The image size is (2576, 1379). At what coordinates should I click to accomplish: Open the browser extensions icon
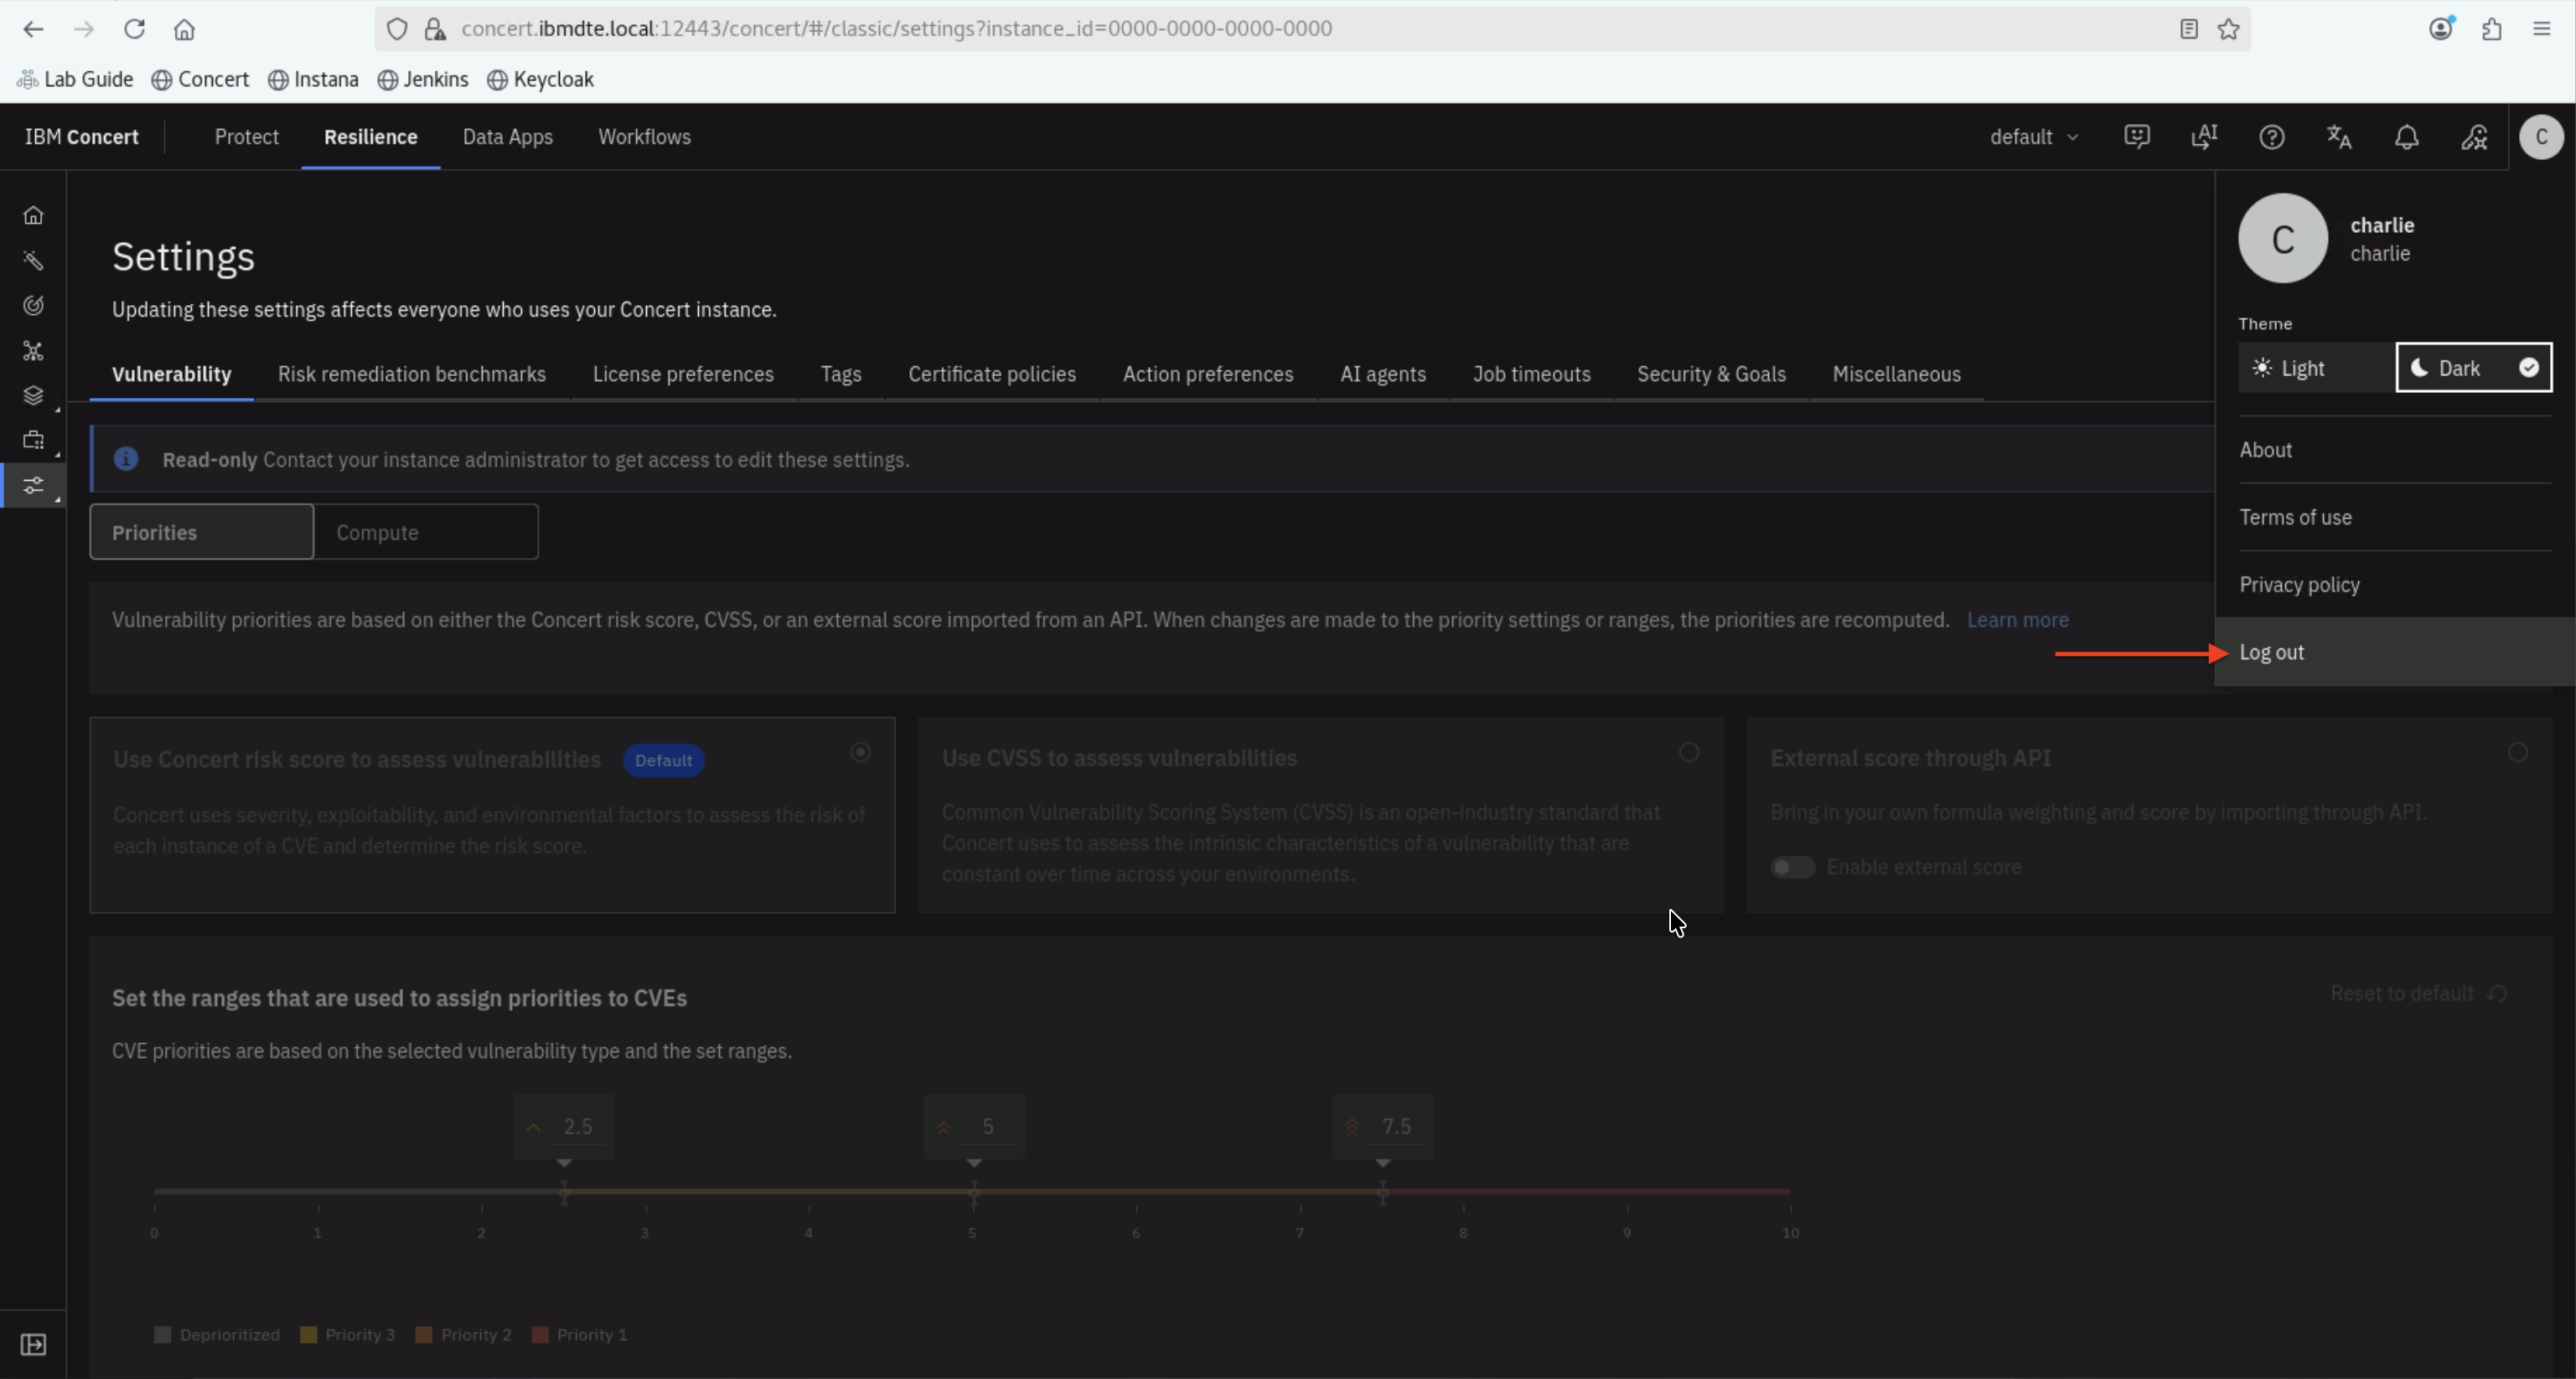pos(2492,29)
